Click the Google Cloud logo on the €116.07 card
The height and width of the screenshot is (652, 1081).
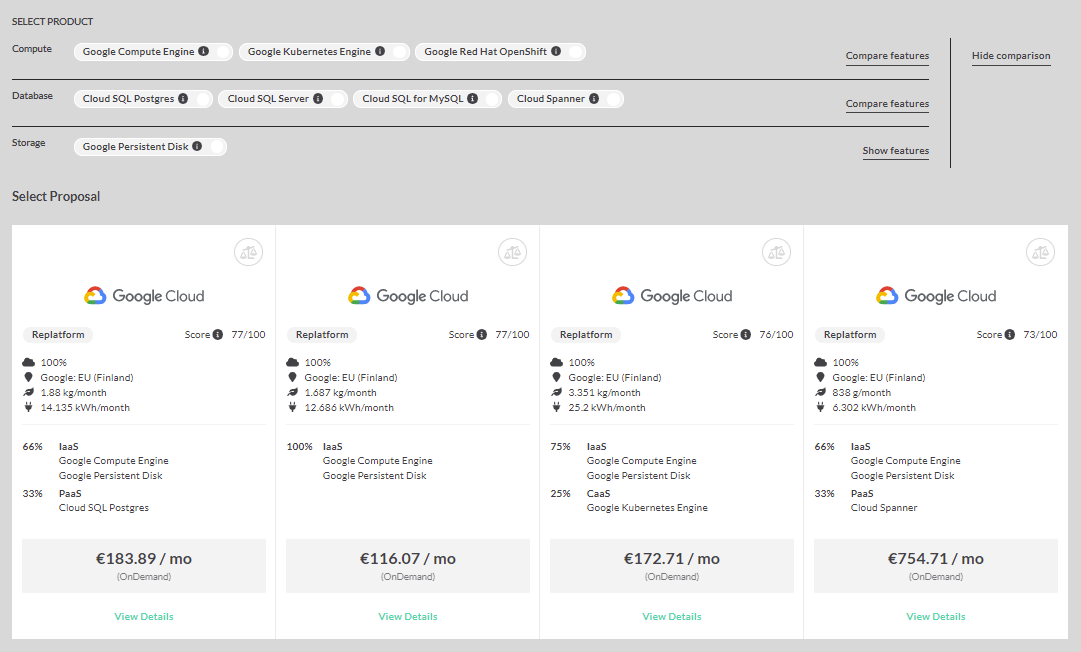408,296
